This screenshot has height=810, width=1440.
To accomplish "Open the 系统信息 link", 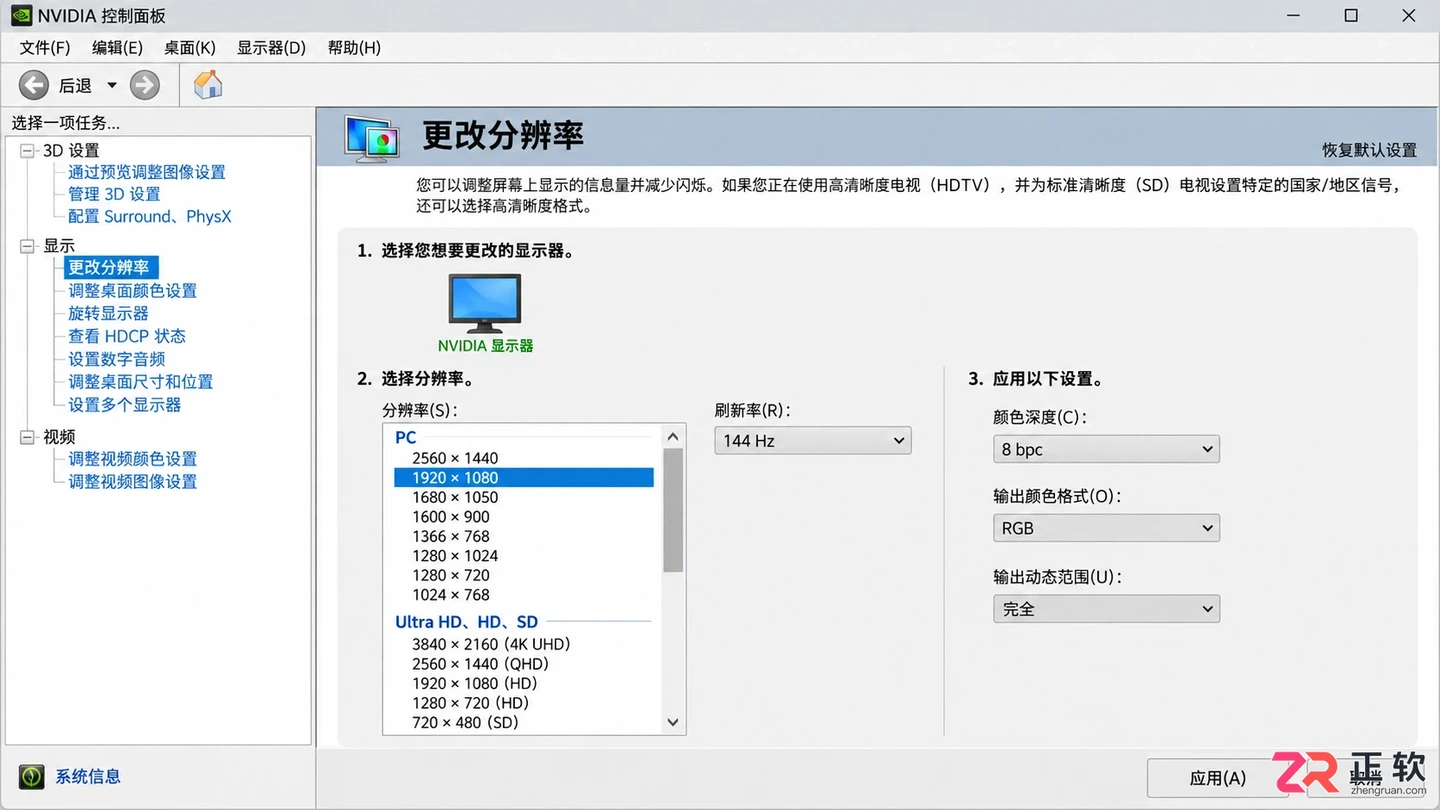I will (88, 776).
